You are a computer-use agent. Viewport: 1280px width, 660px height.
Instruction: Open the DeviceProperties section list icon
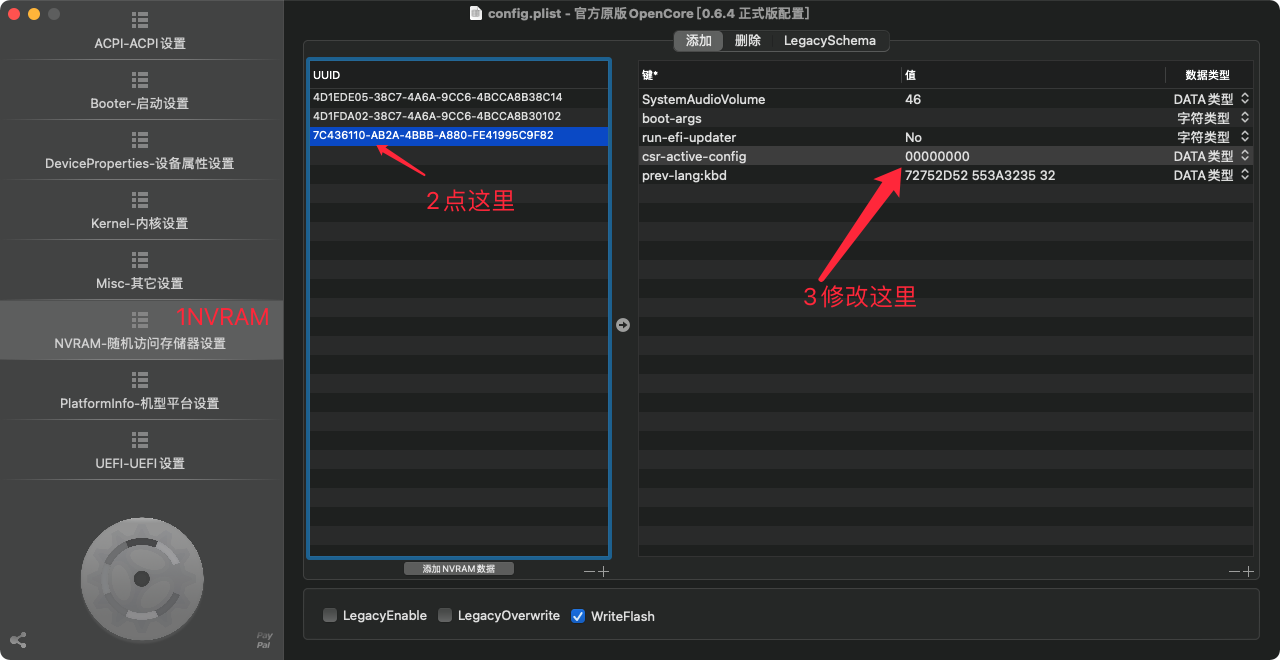point(140,140)
